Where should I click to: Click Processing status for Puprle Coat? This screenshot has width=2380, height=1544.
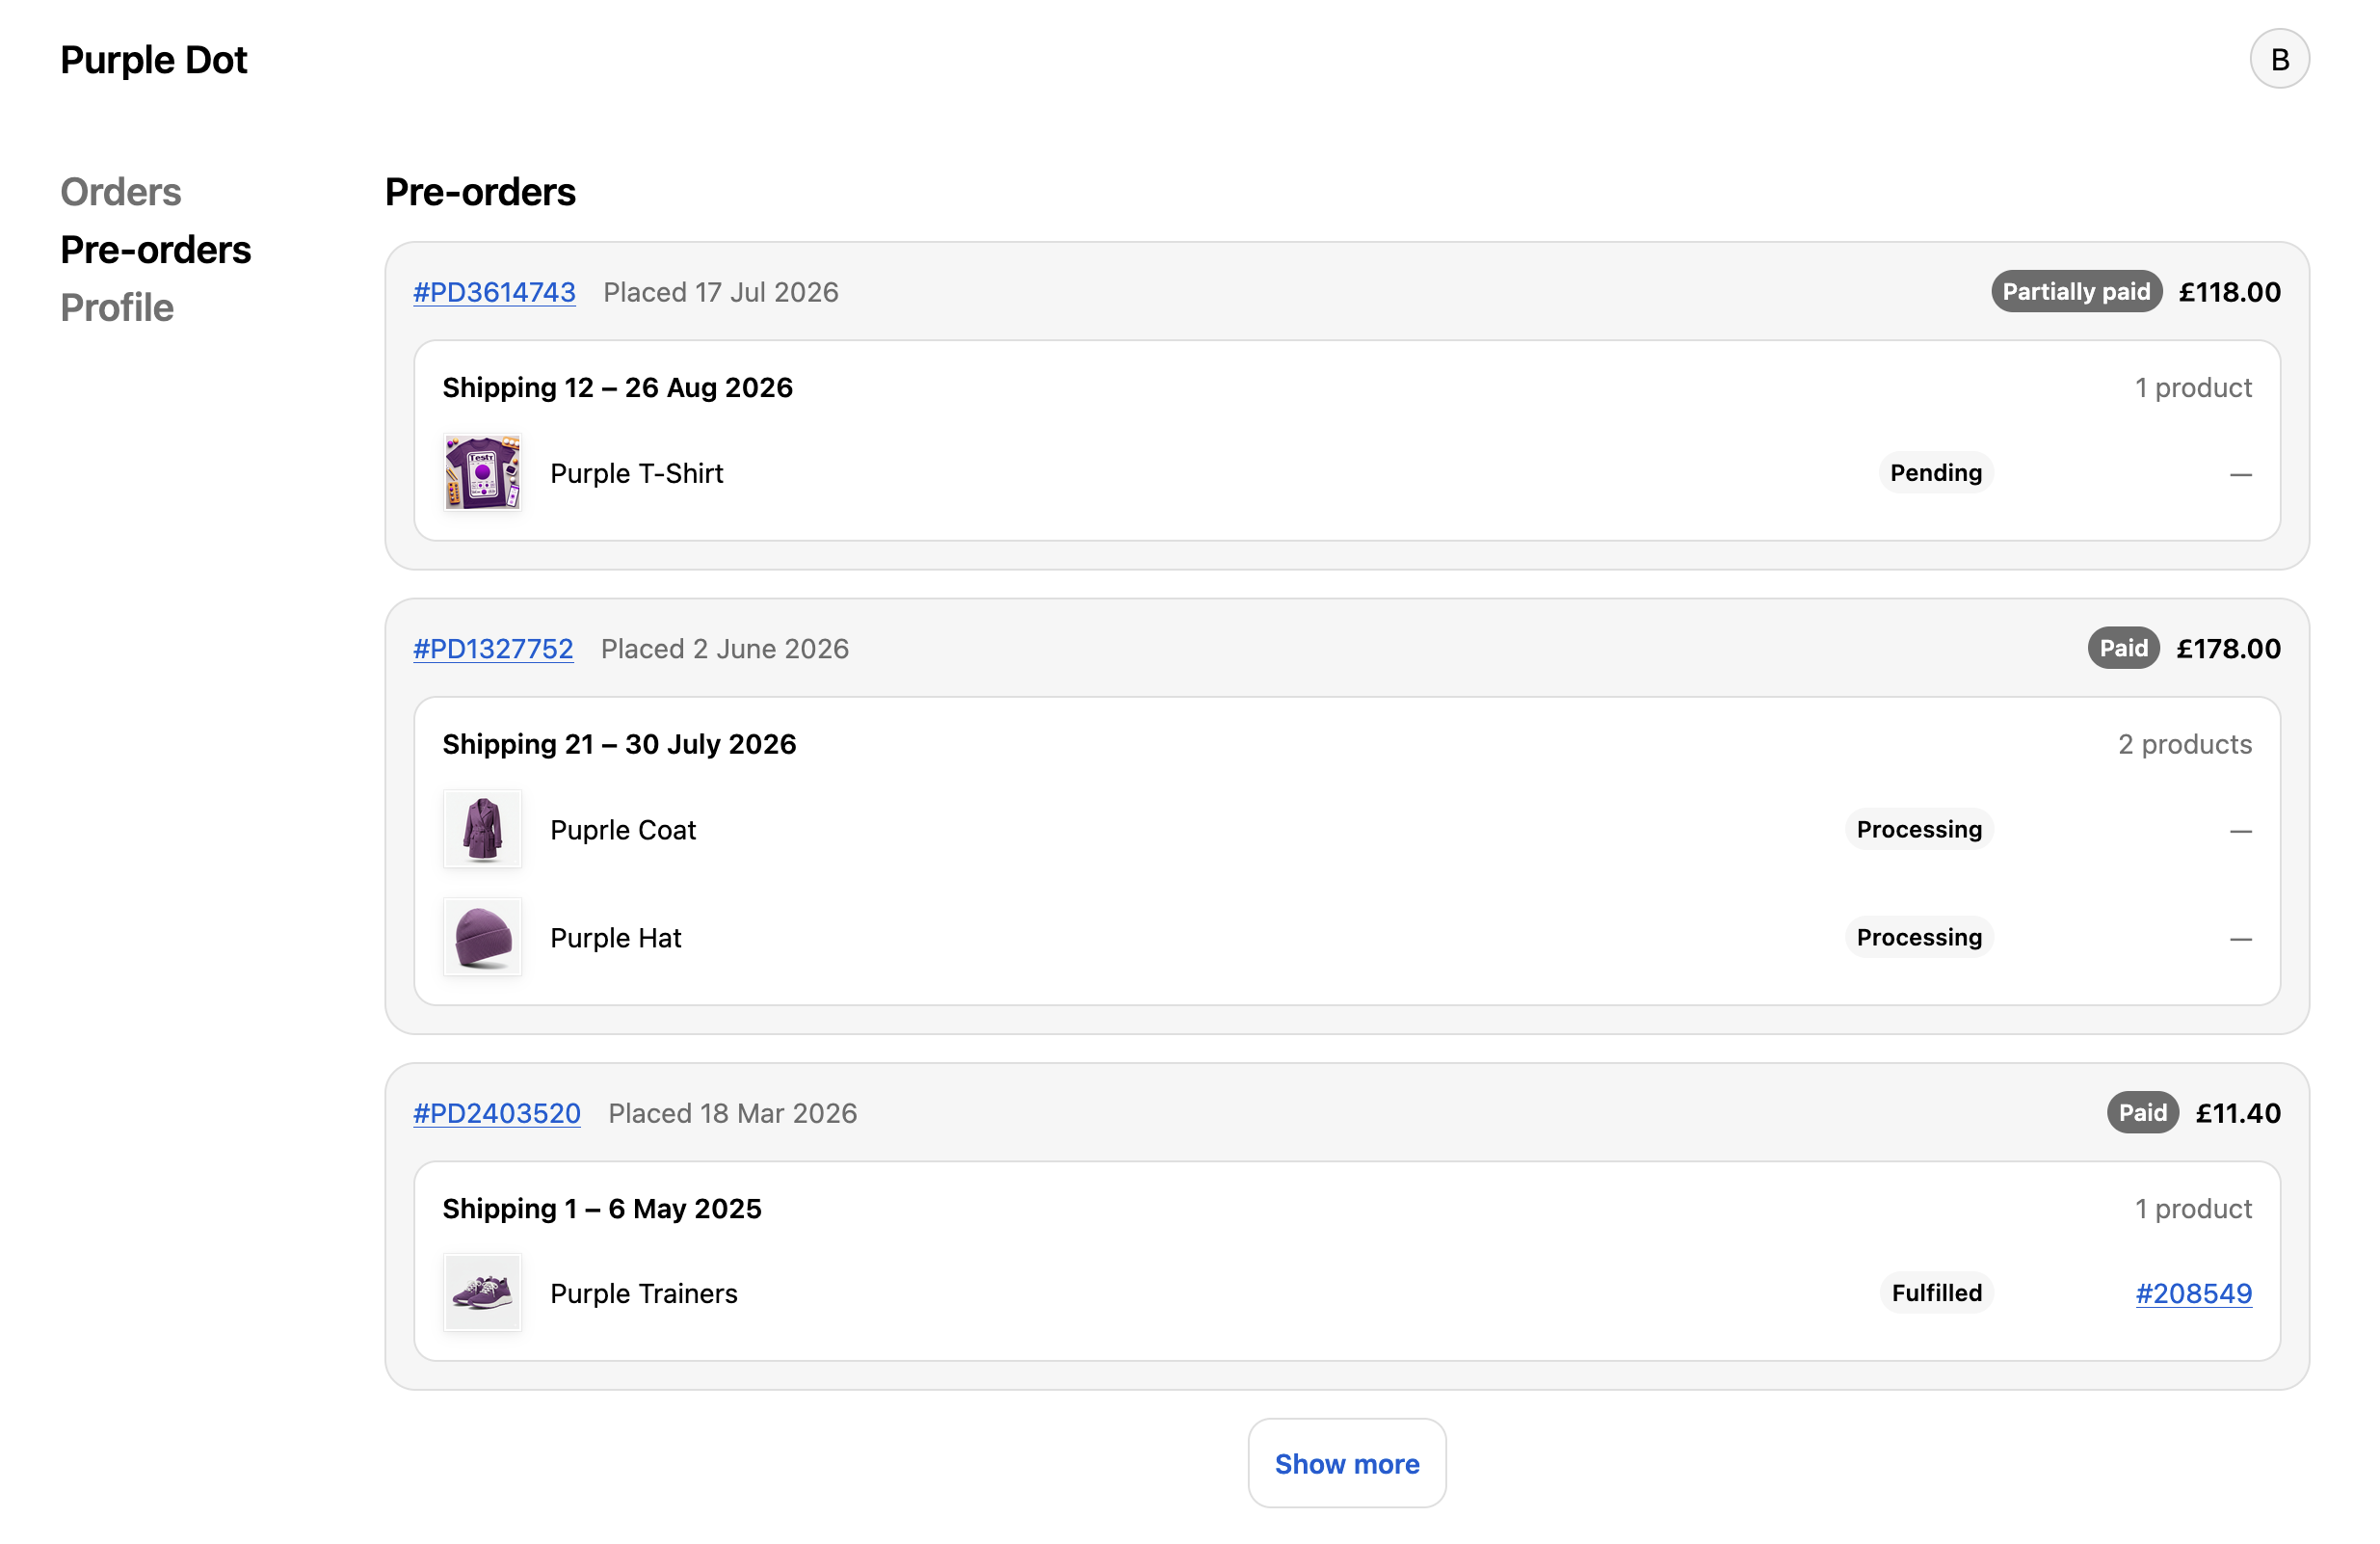click(x=1919, y=829)
